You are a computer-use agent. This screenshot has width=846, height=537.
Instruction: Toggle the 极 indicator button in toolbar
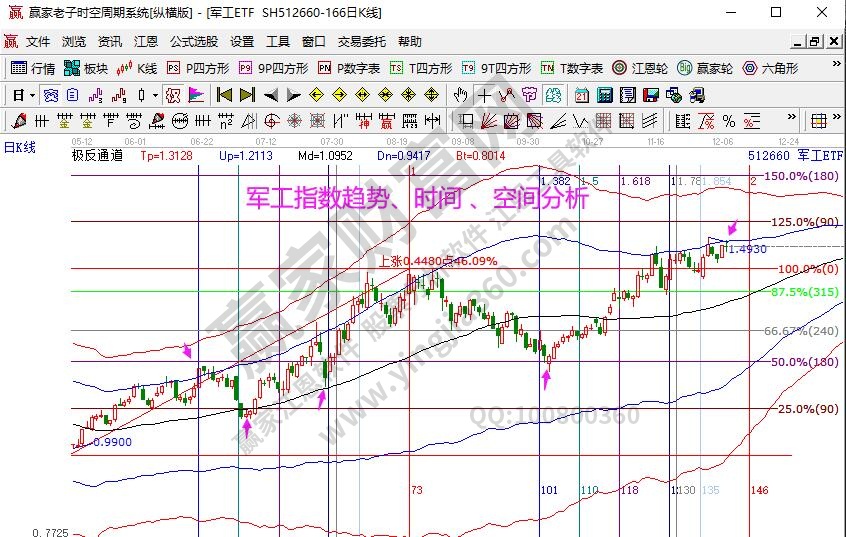point(173,95)
